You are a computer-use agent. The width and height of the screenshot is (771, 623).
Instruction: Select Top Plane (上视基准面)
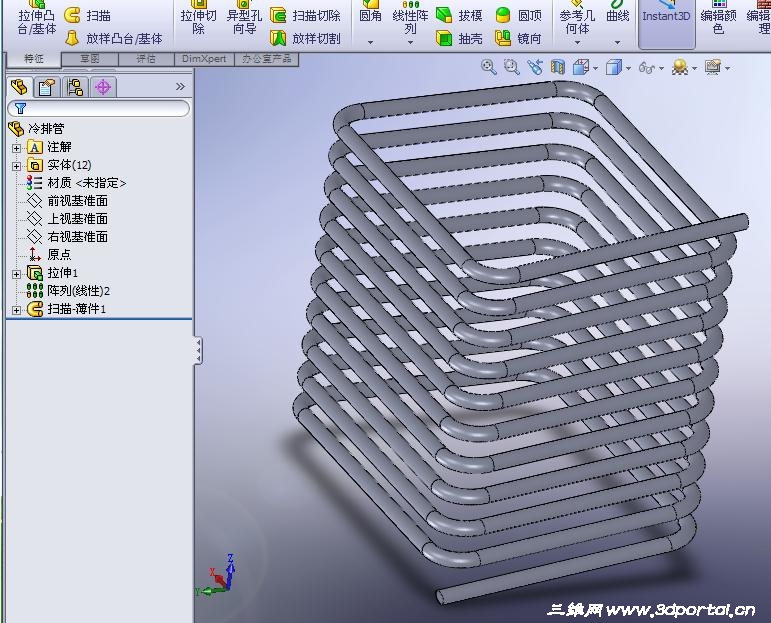pyautogui.click(x=67, y=219)
